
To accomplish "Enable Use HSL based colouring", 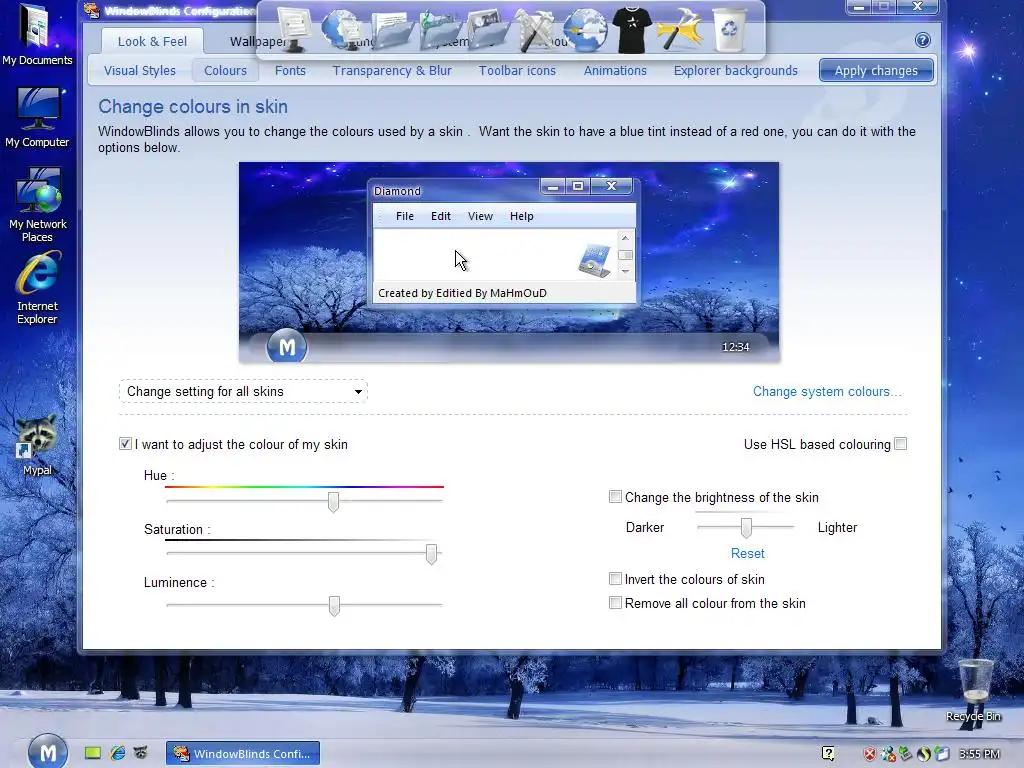I will (x=901, y=444).
